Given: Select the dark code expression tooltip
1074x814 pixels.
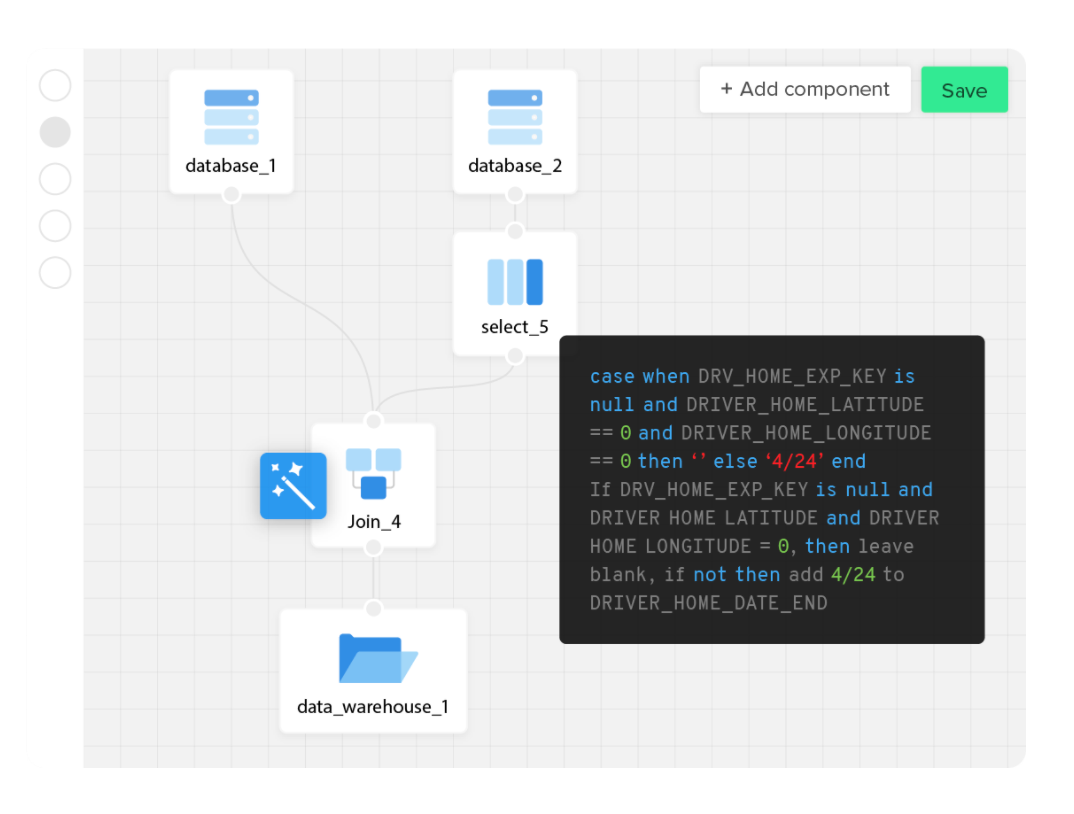Looking at the screenshot, I should (772, 489).
